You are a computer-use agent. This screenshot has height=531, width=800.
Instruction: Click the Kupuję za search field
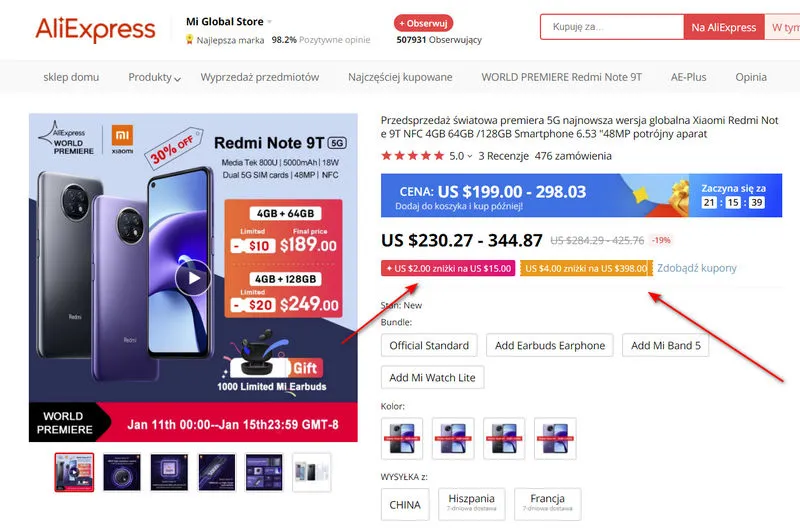tap(612, 27)
